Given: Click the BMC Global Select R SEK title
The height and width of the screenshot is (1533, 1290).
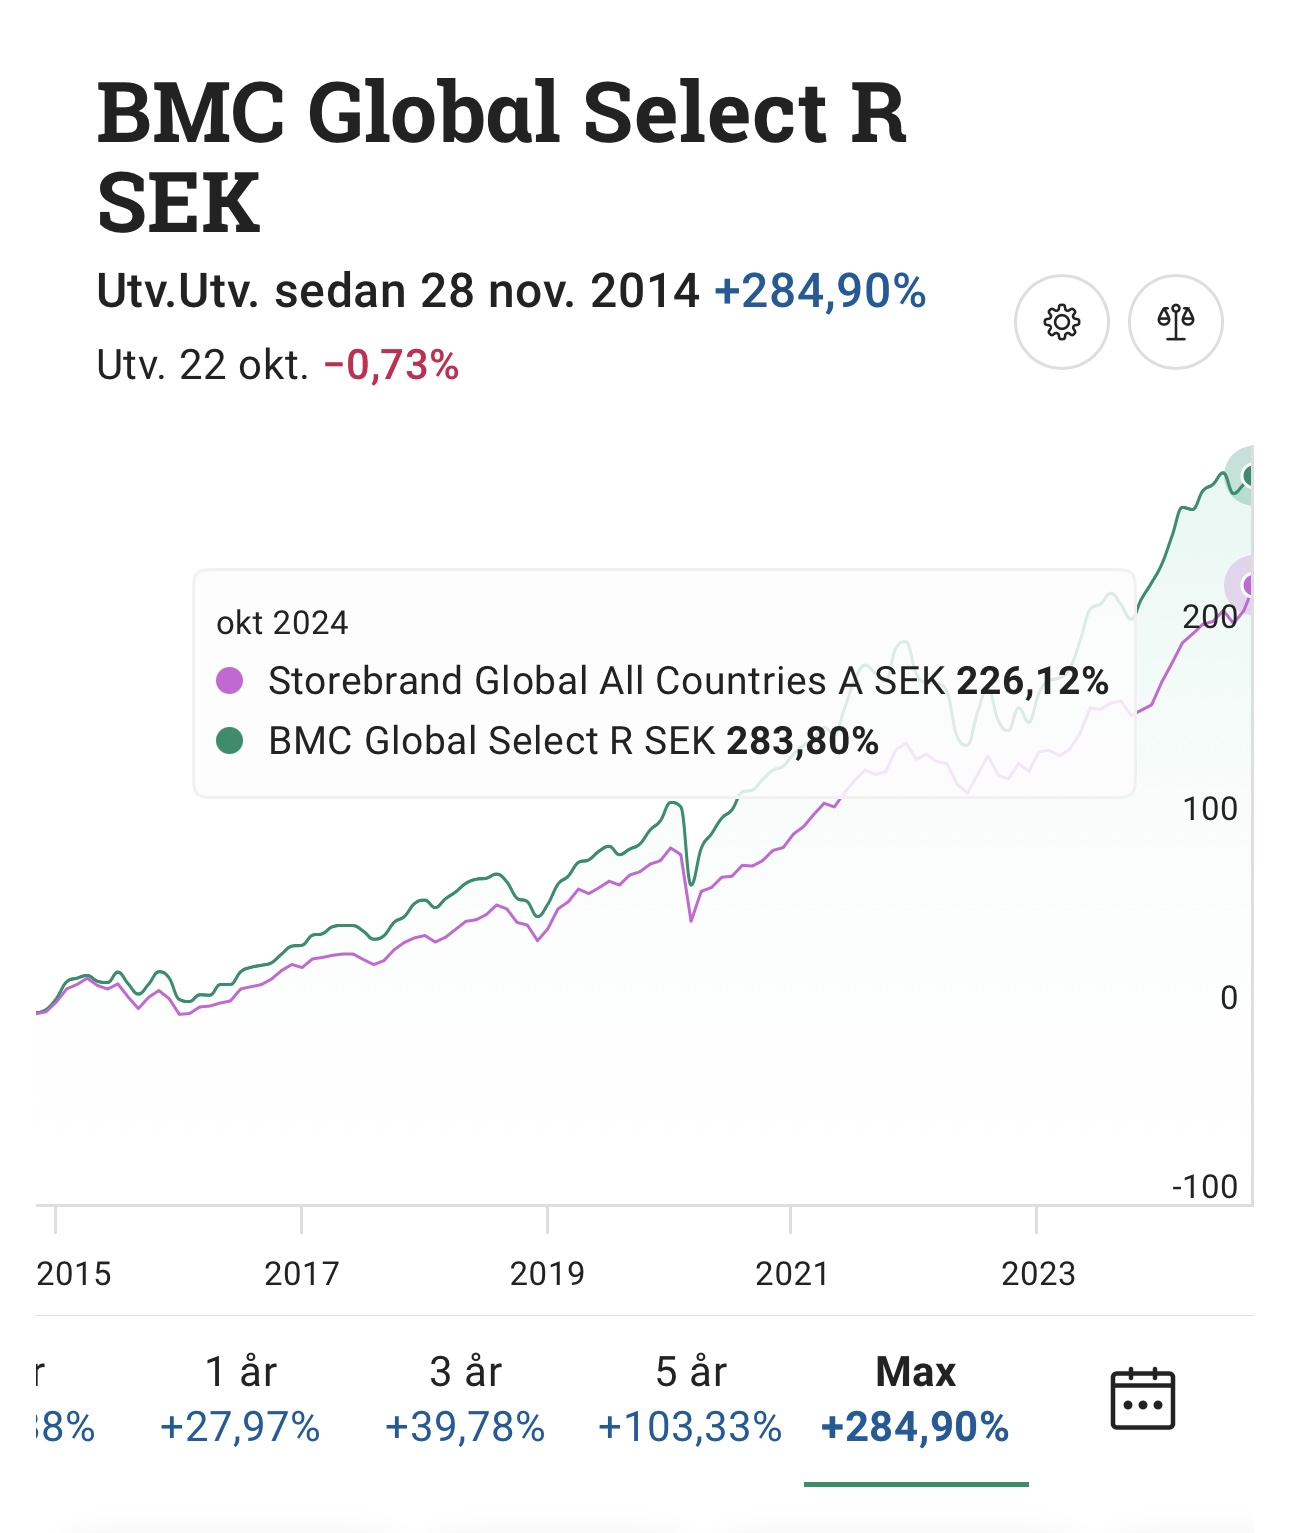Looking at the screenshot, I should pyautogui.click(x=500, y=156).
